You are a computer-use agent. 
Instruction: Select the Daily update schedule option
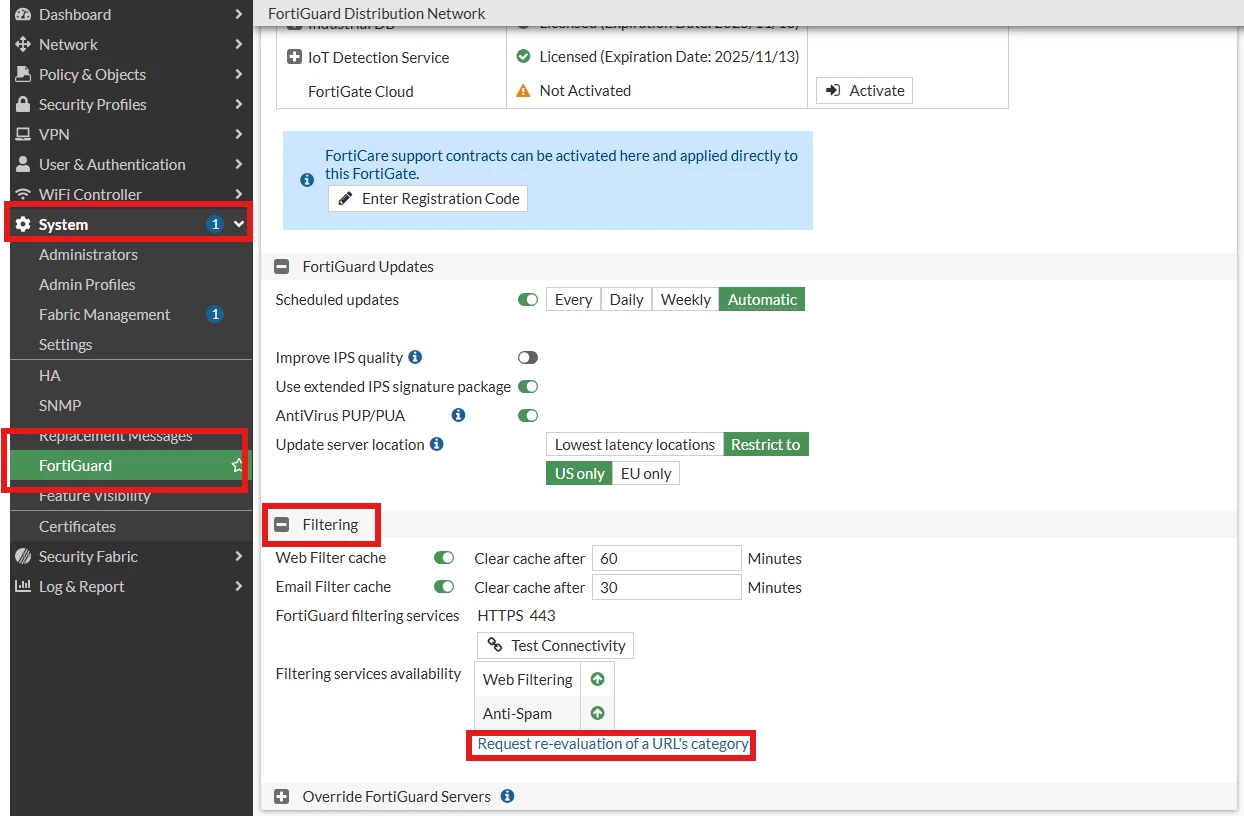pyautogui.click(x=627, y=299)
